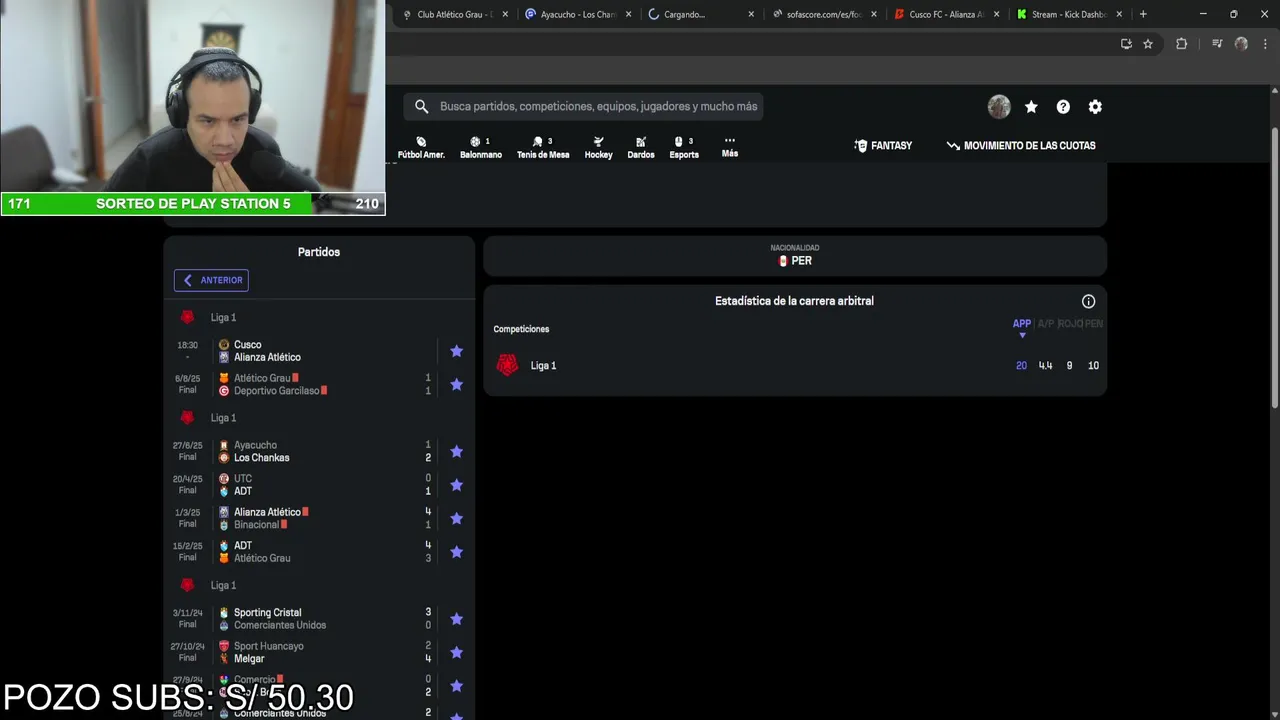The width and height of the screenshot is (1280, 720).
Task: Open the FANTASY link
Action: [x=883, y=146]
